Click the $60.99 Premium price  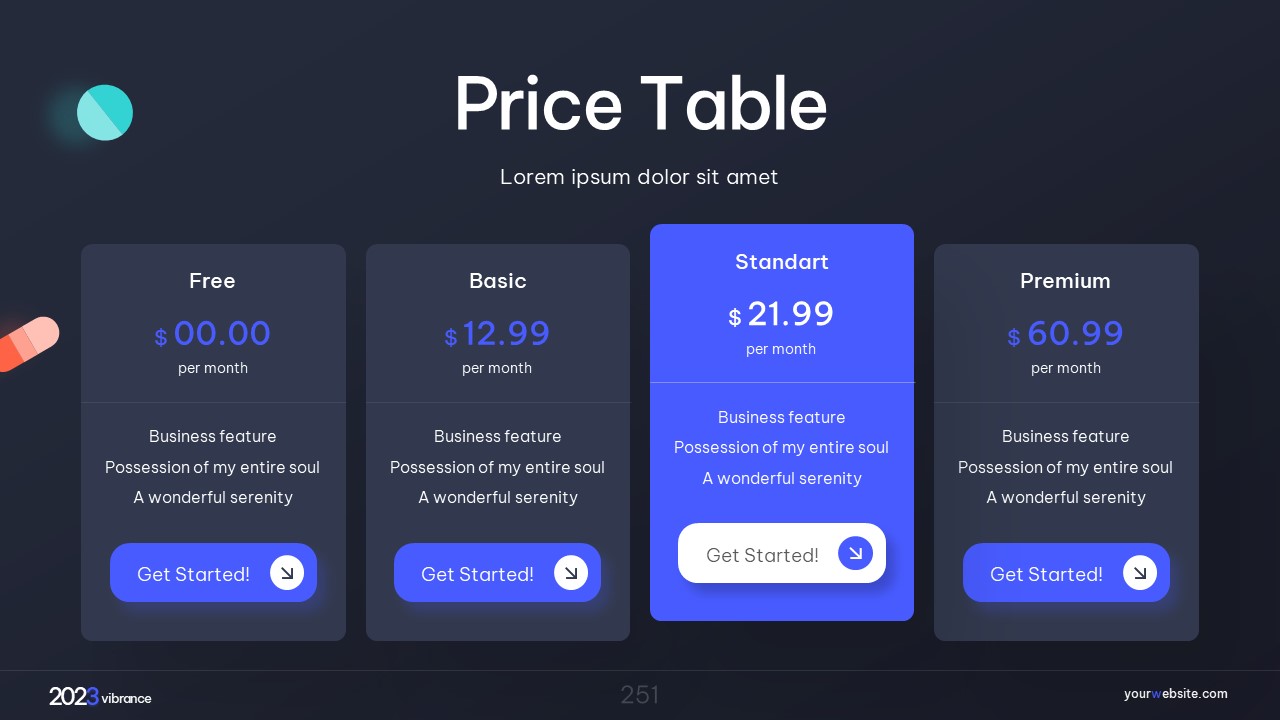coord(1066,333)
